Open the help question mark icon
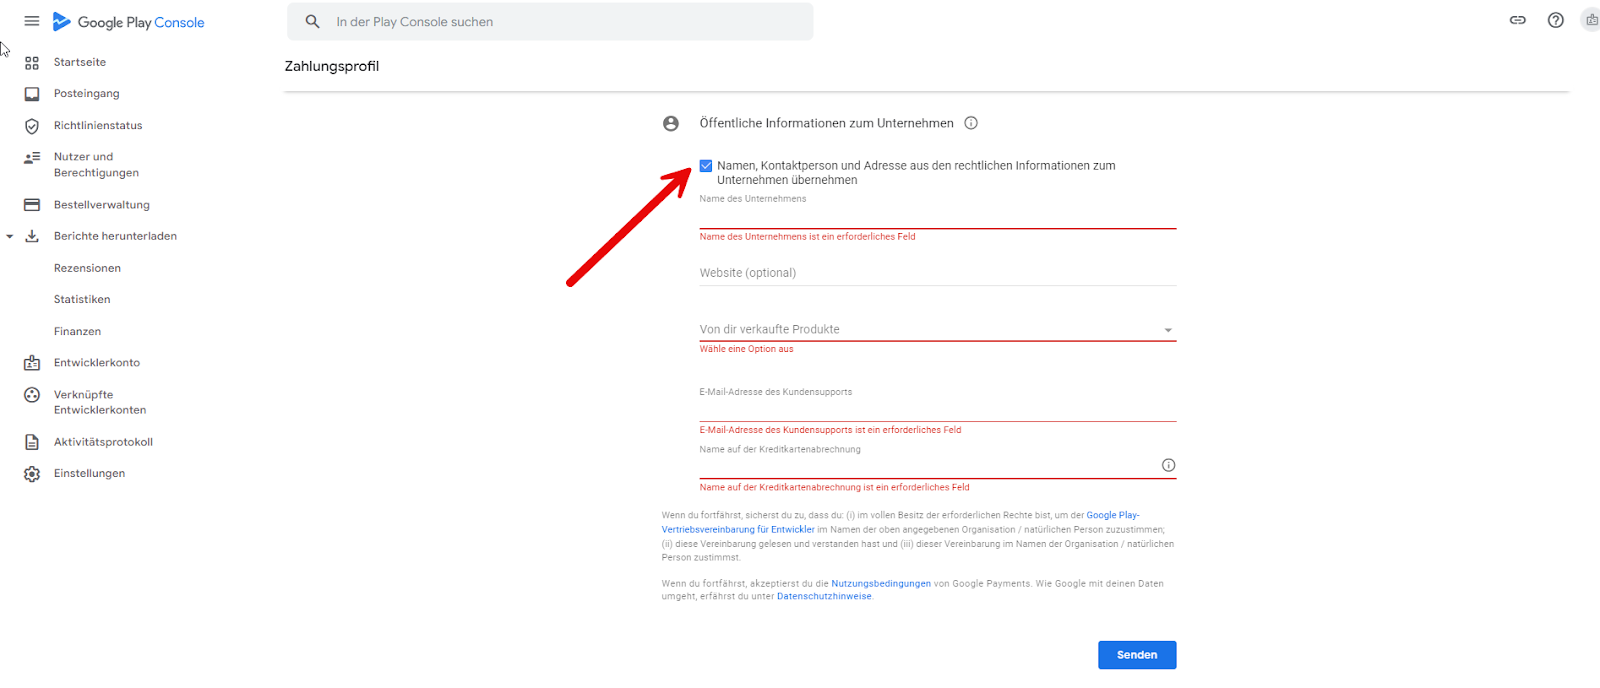 (1555, 20)
